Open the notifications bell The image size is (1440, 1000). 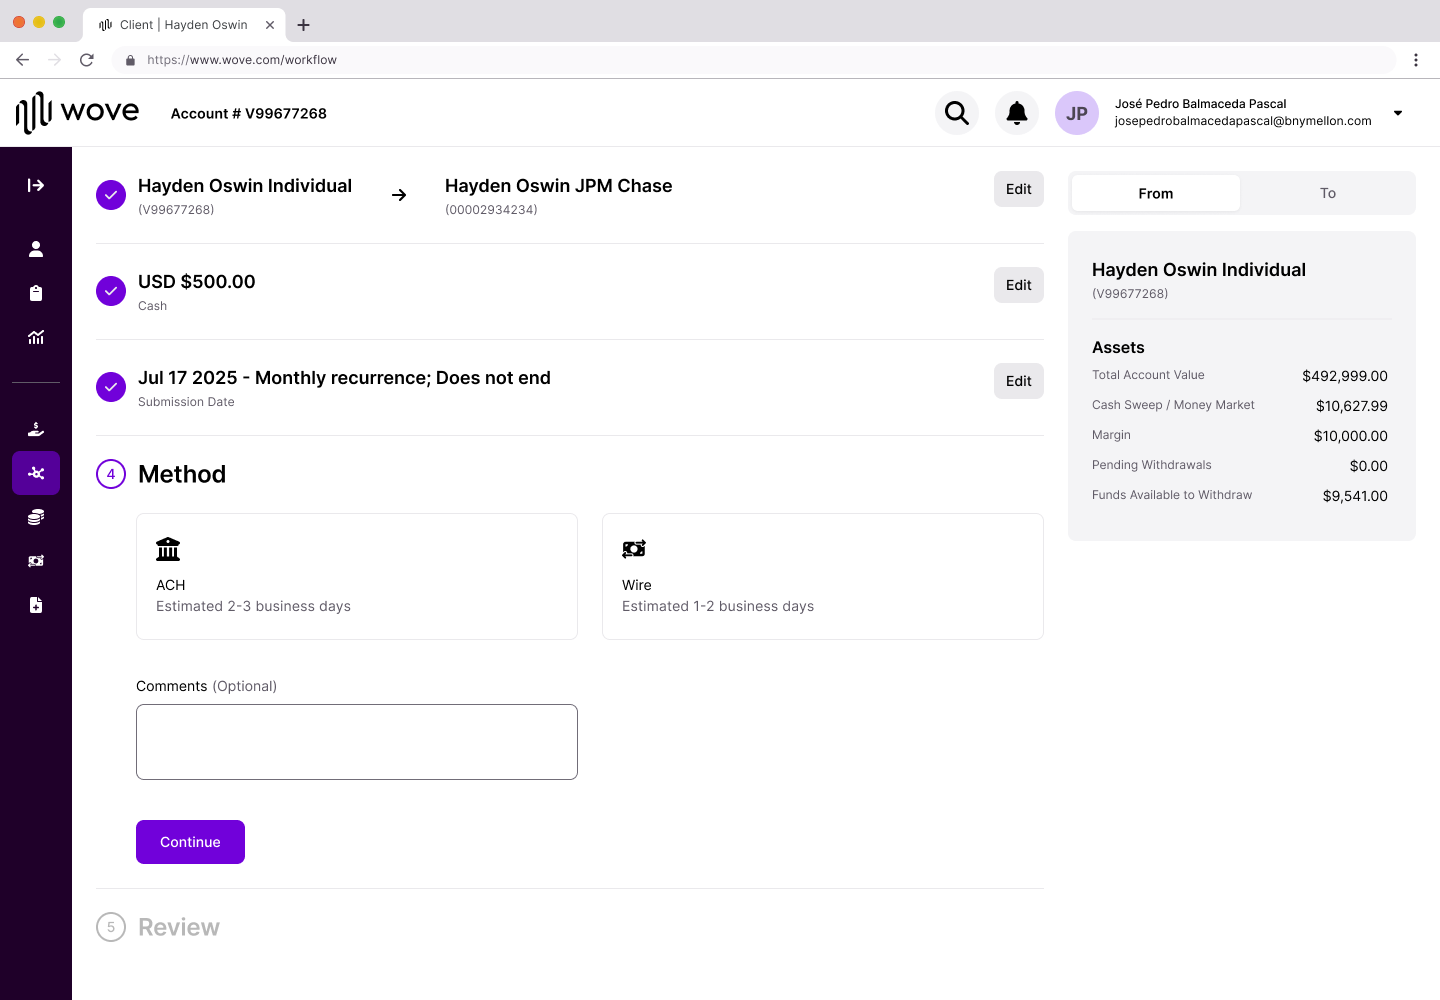(x=1017, y=113)
